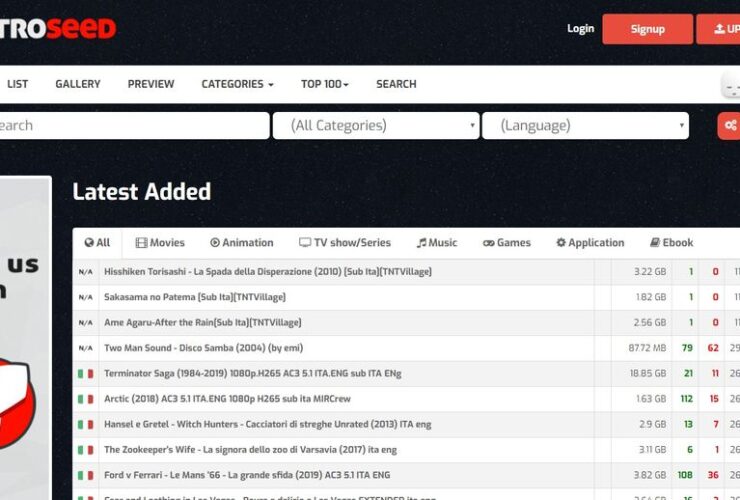
Task: Select the Games tab
Action: coord(507,243)
